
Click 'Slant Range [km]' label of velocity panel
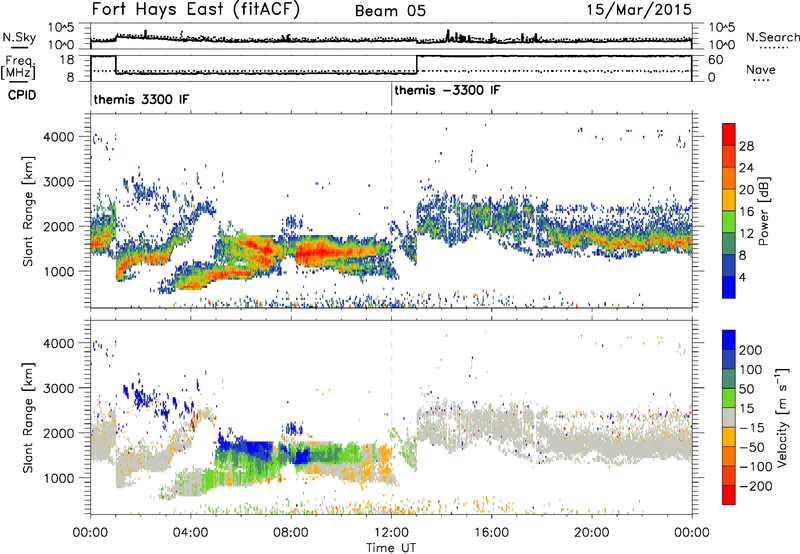click(x=29, y=418)
